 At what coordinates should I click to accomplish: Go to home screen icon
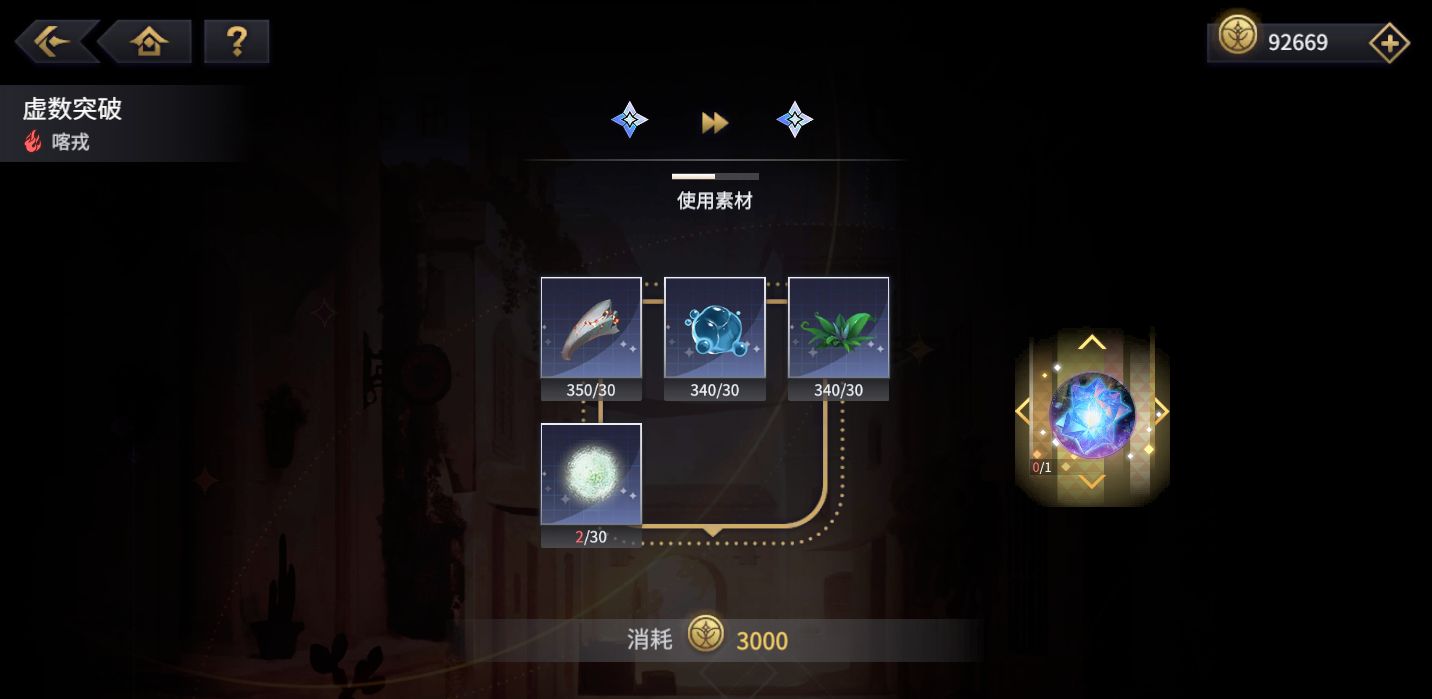pos(147,41)
